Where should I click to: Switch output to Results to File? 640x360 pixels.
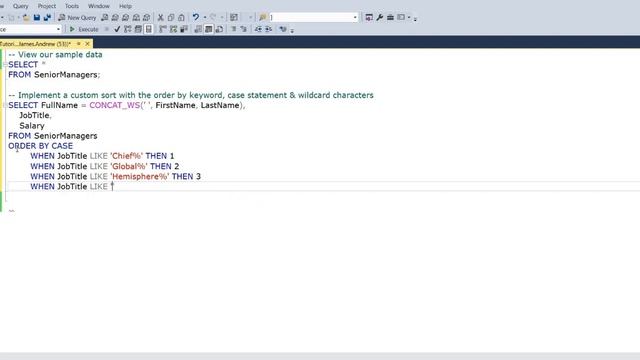[x=219, y=29]
